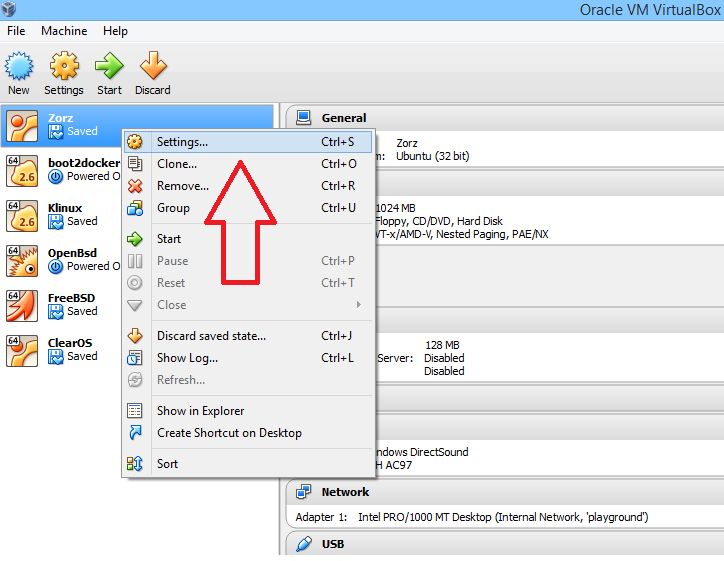Click the FreeBSD VM icon
The image size is (724, 561).
[22, 306]
